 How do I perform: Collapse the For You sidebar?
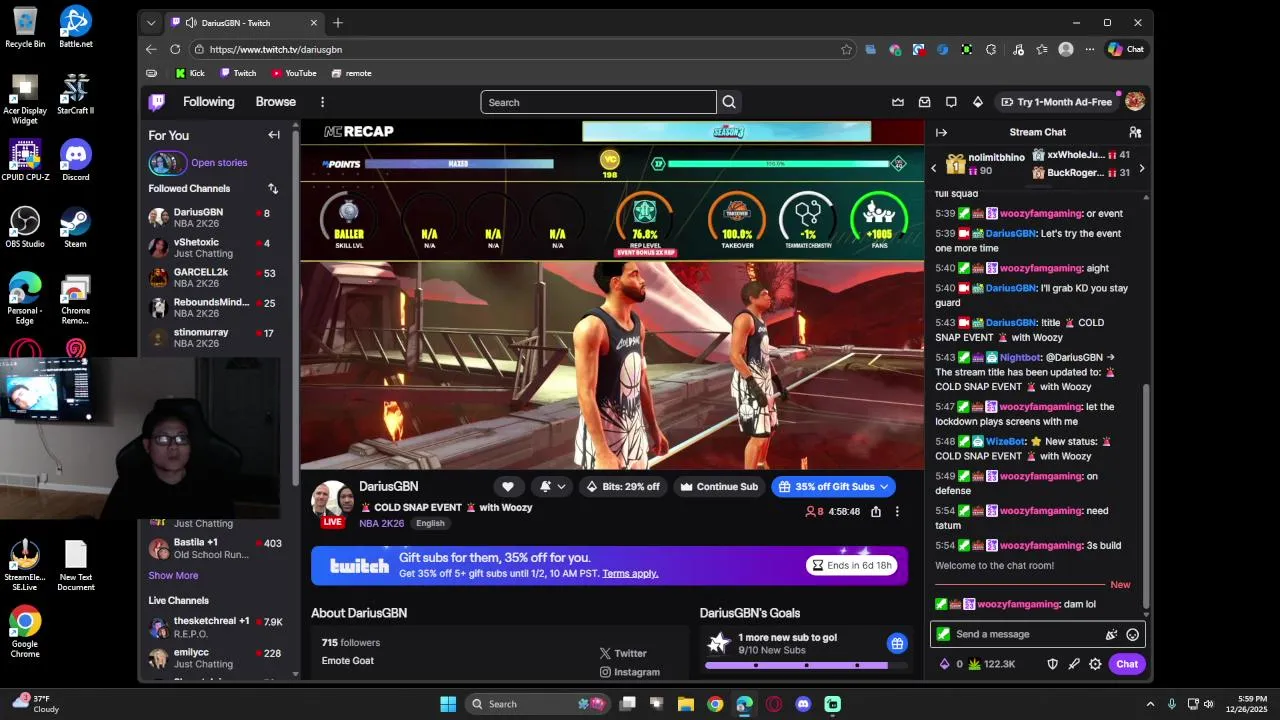(274, 135)
